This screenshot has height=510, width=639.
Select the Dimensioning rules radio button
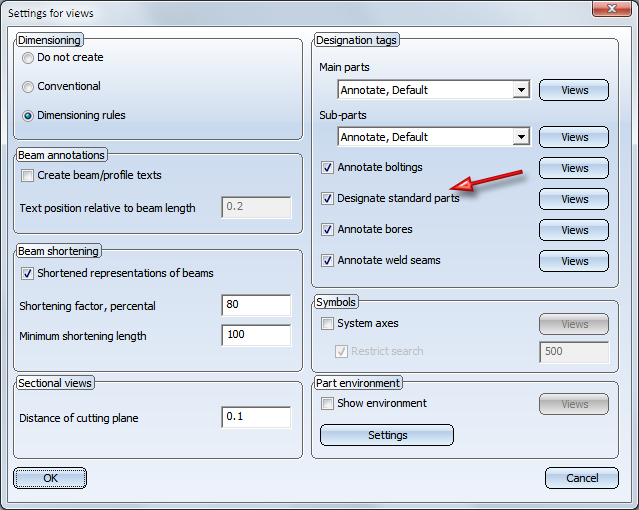(x=28, y=116)
